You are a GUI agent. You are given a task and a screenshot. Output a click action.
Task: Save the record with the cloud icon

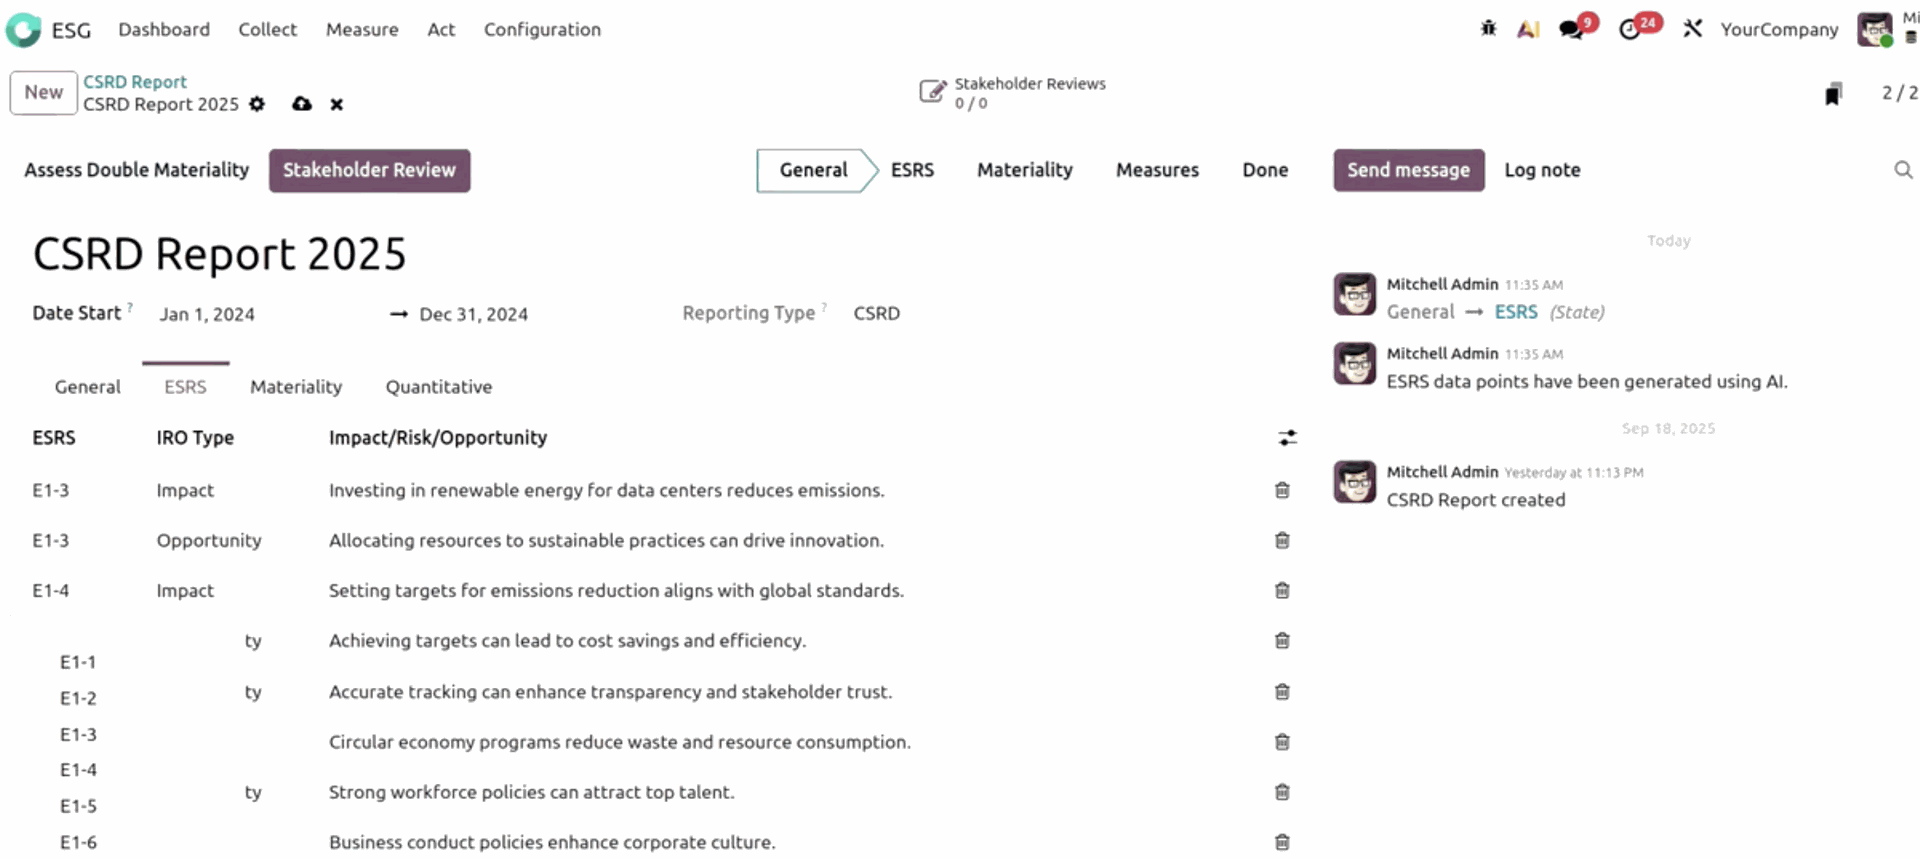click(301, 104)
